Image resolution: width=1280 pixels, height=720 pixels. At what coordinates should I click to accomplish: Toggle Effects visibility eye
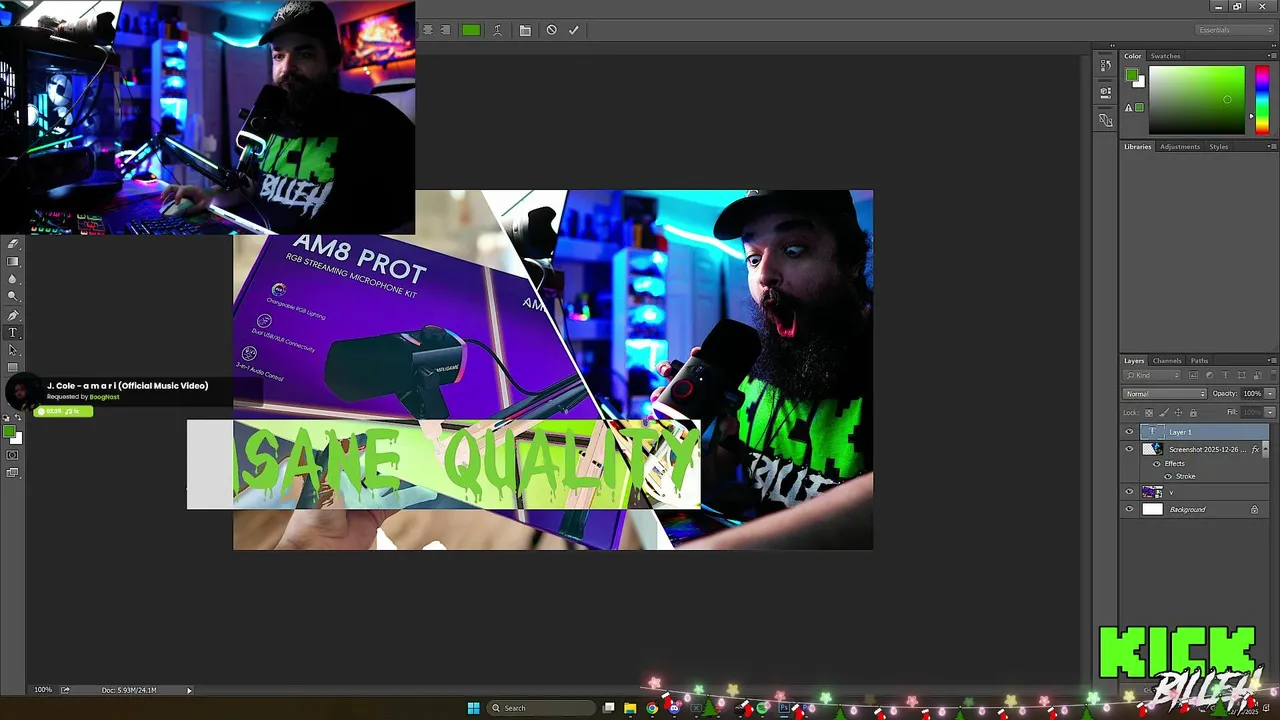click(1156, 464)
